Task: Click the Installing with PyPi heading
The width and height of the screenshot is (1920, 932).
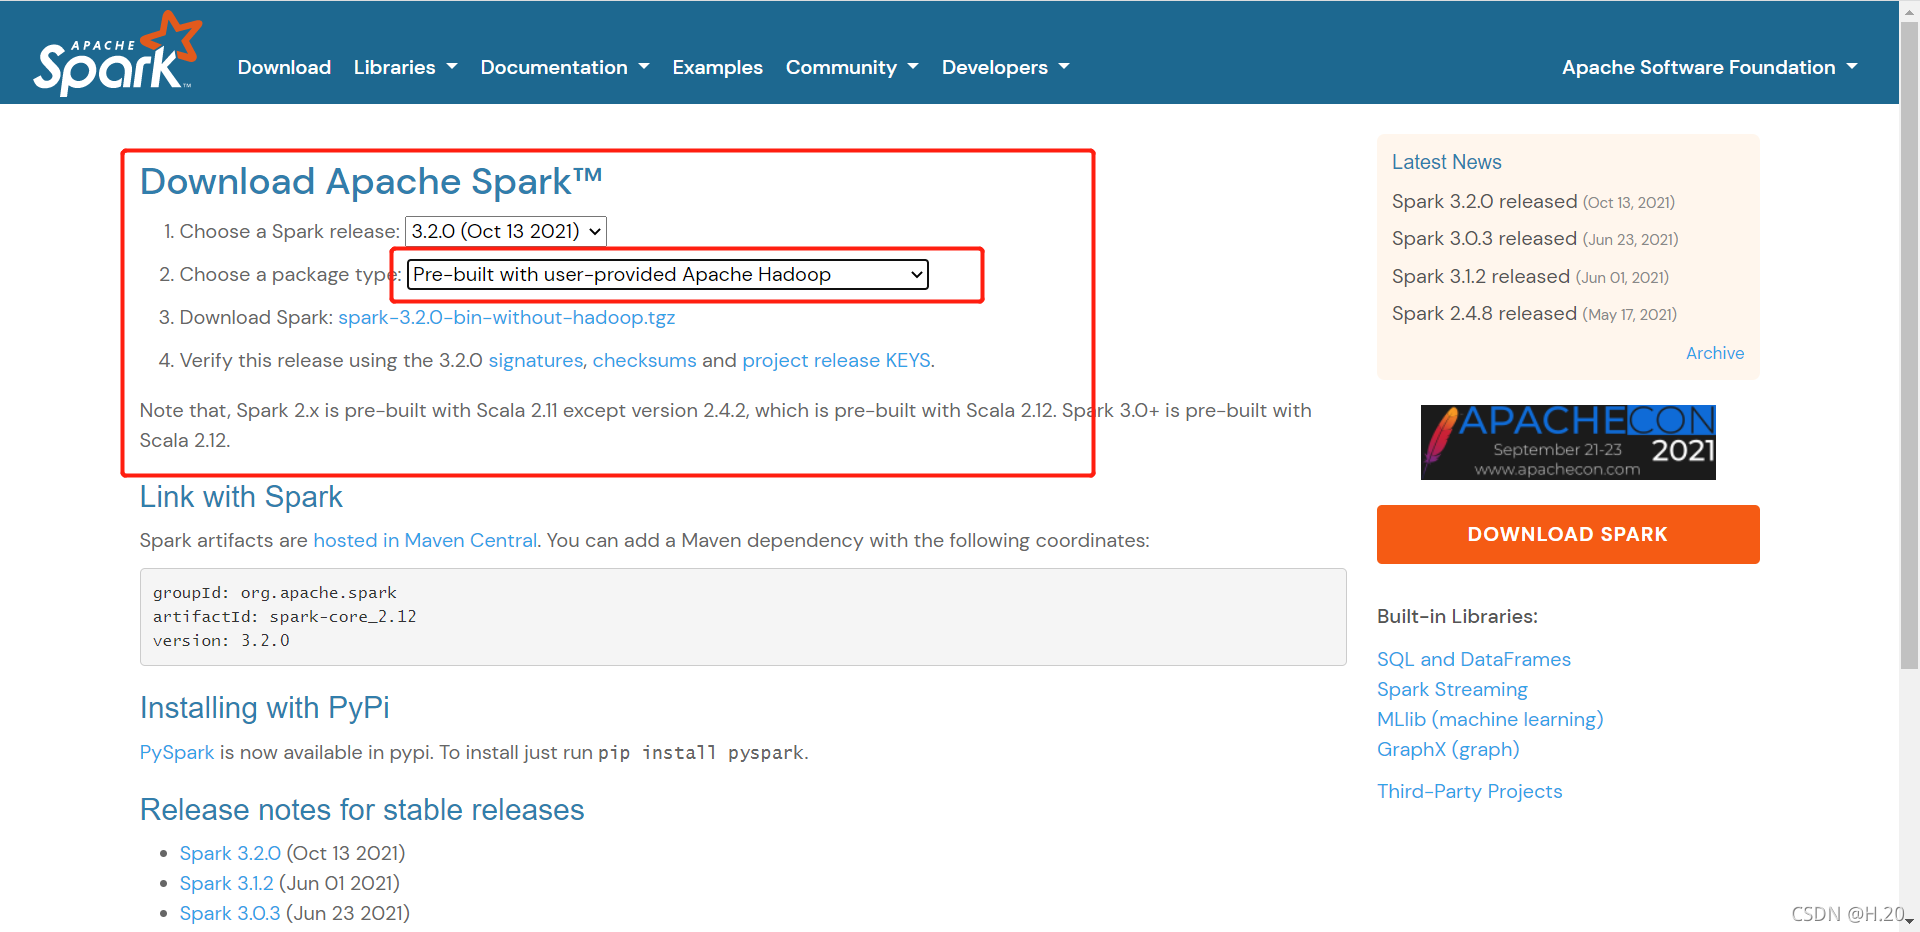Action: click(x=264, y=708)
